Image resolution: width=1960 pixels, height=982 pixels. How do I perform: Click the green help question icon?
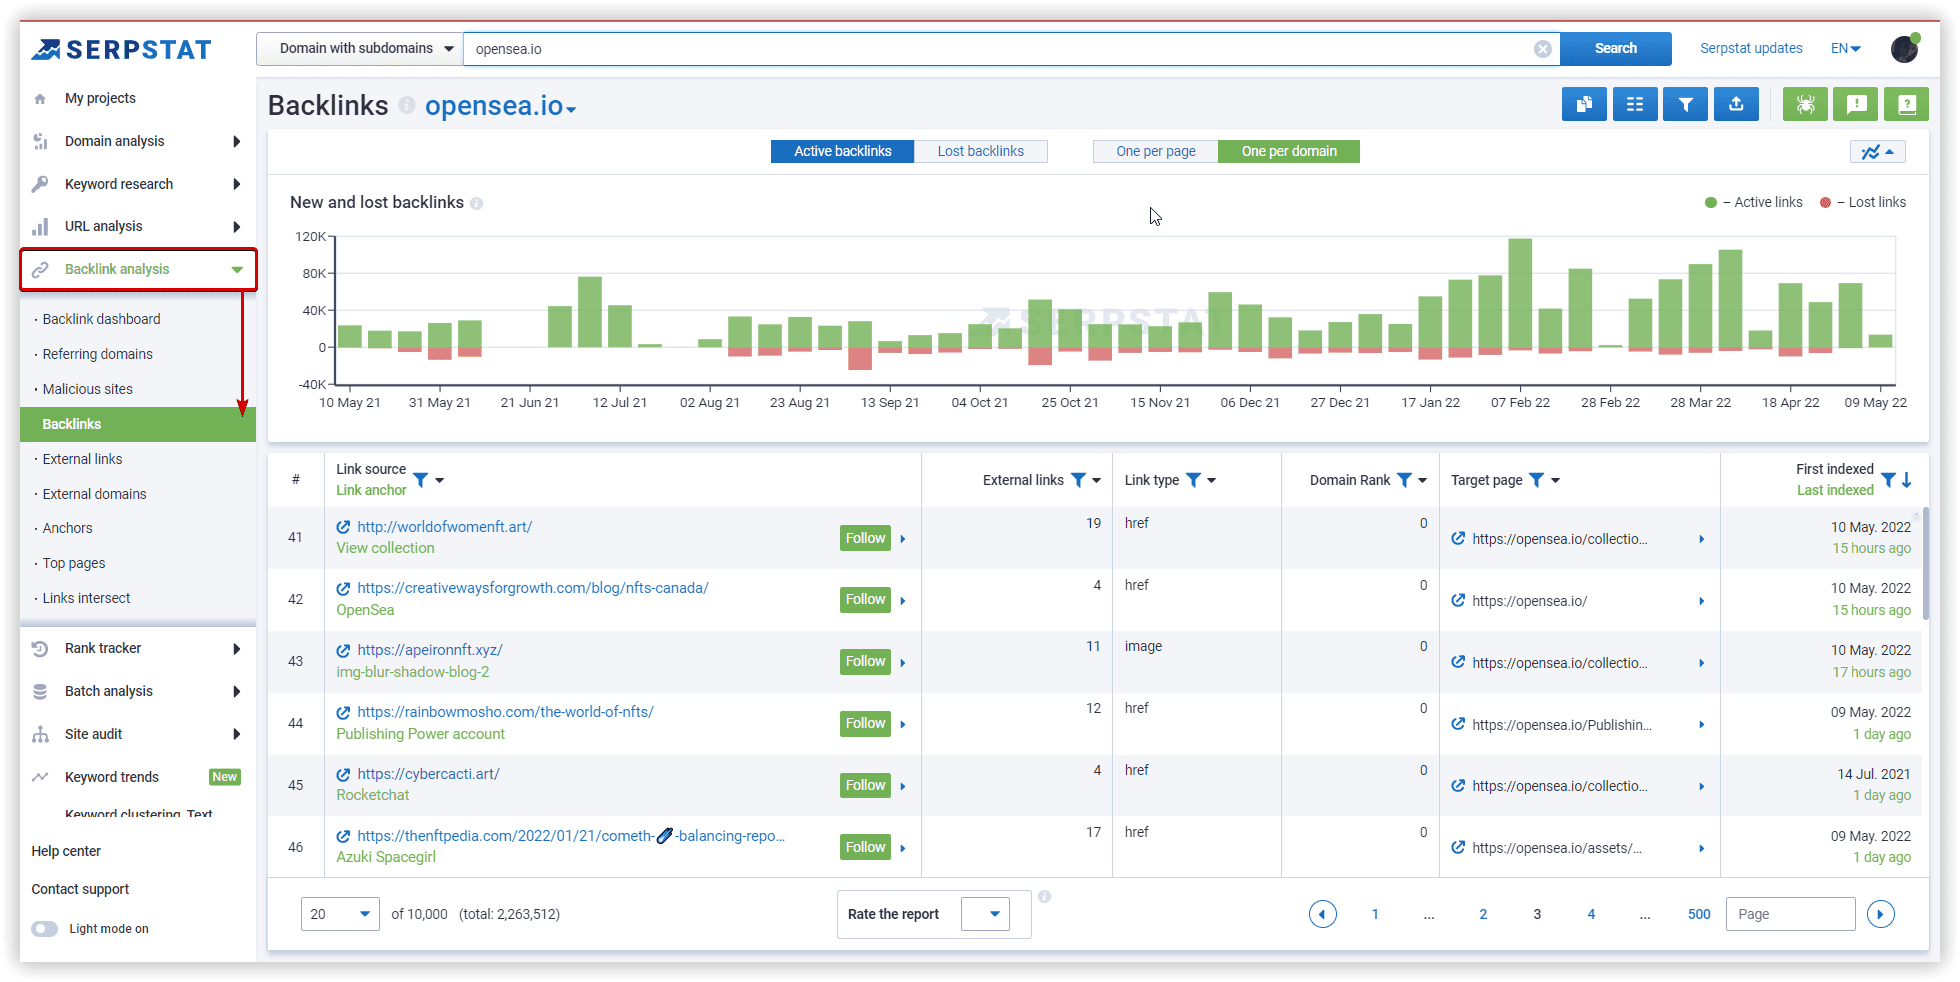click(x=1906, y=104)
